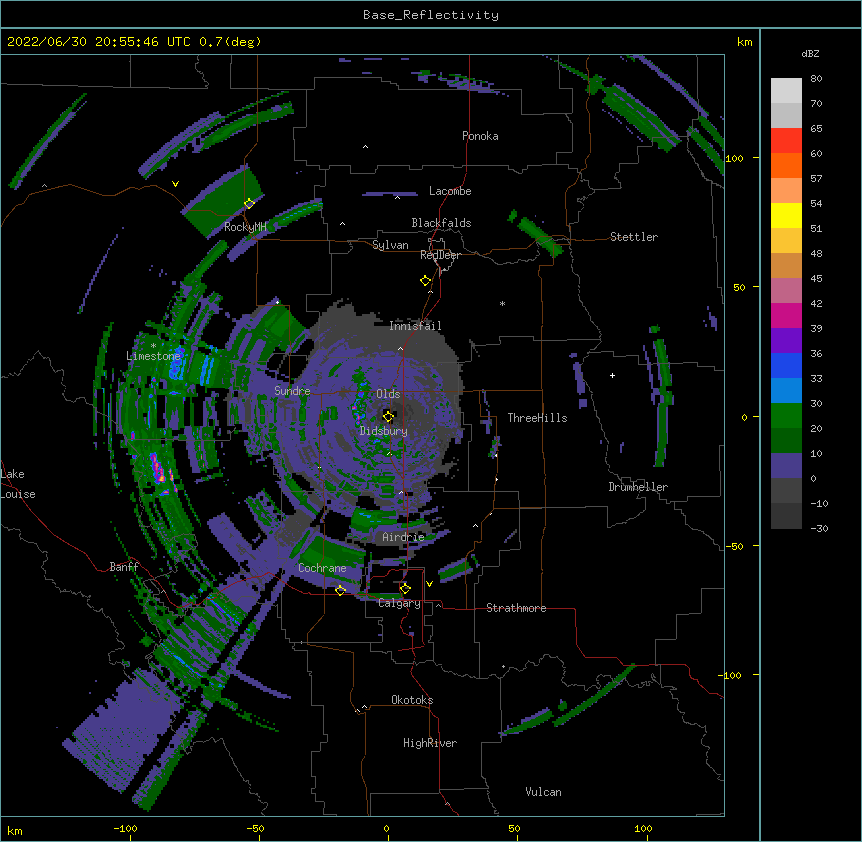862x842 pixels.
Task: Click the Okotoks city label
Action: (x=412, y=700)
